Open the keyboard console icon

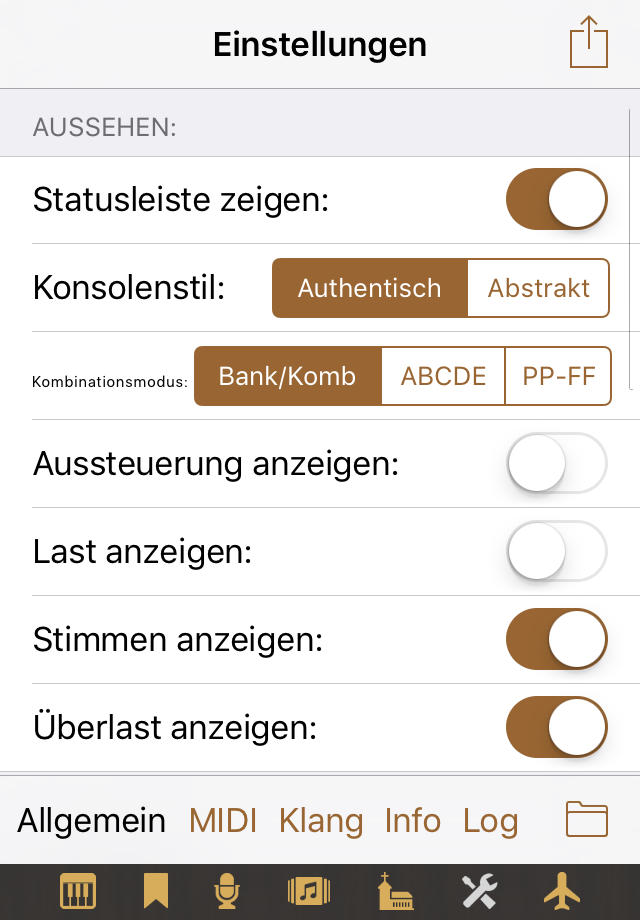(78, 890)
